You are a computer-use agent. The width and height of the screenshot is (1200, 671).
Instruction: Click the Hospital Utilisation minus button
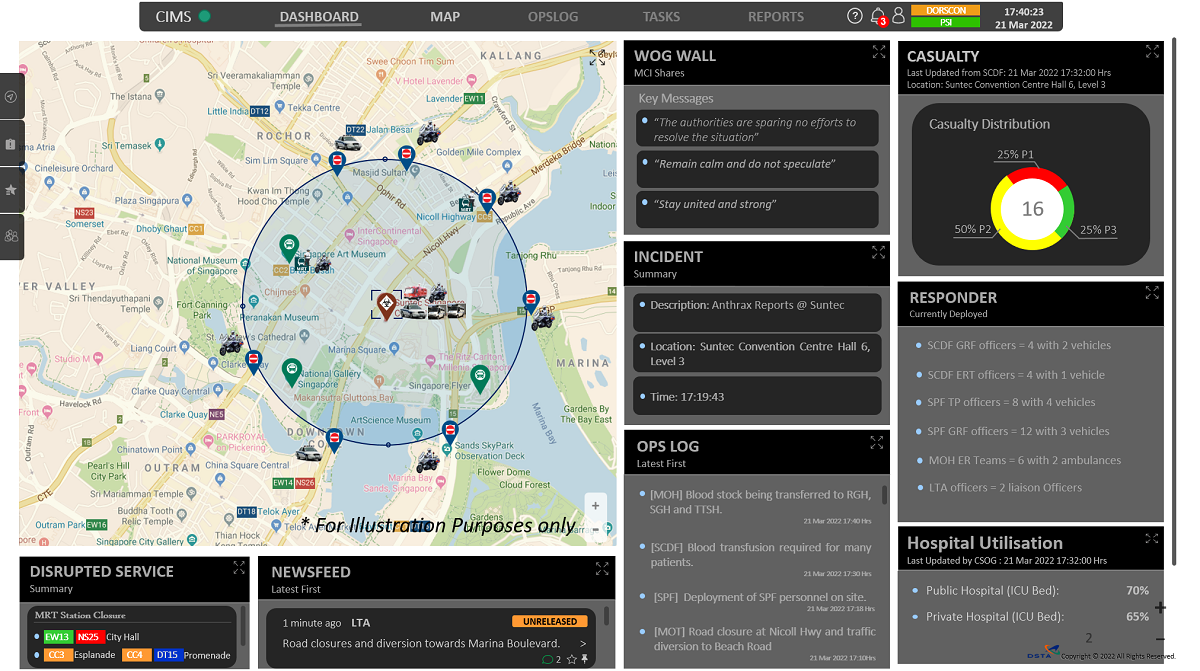(x=1160, y=639)
